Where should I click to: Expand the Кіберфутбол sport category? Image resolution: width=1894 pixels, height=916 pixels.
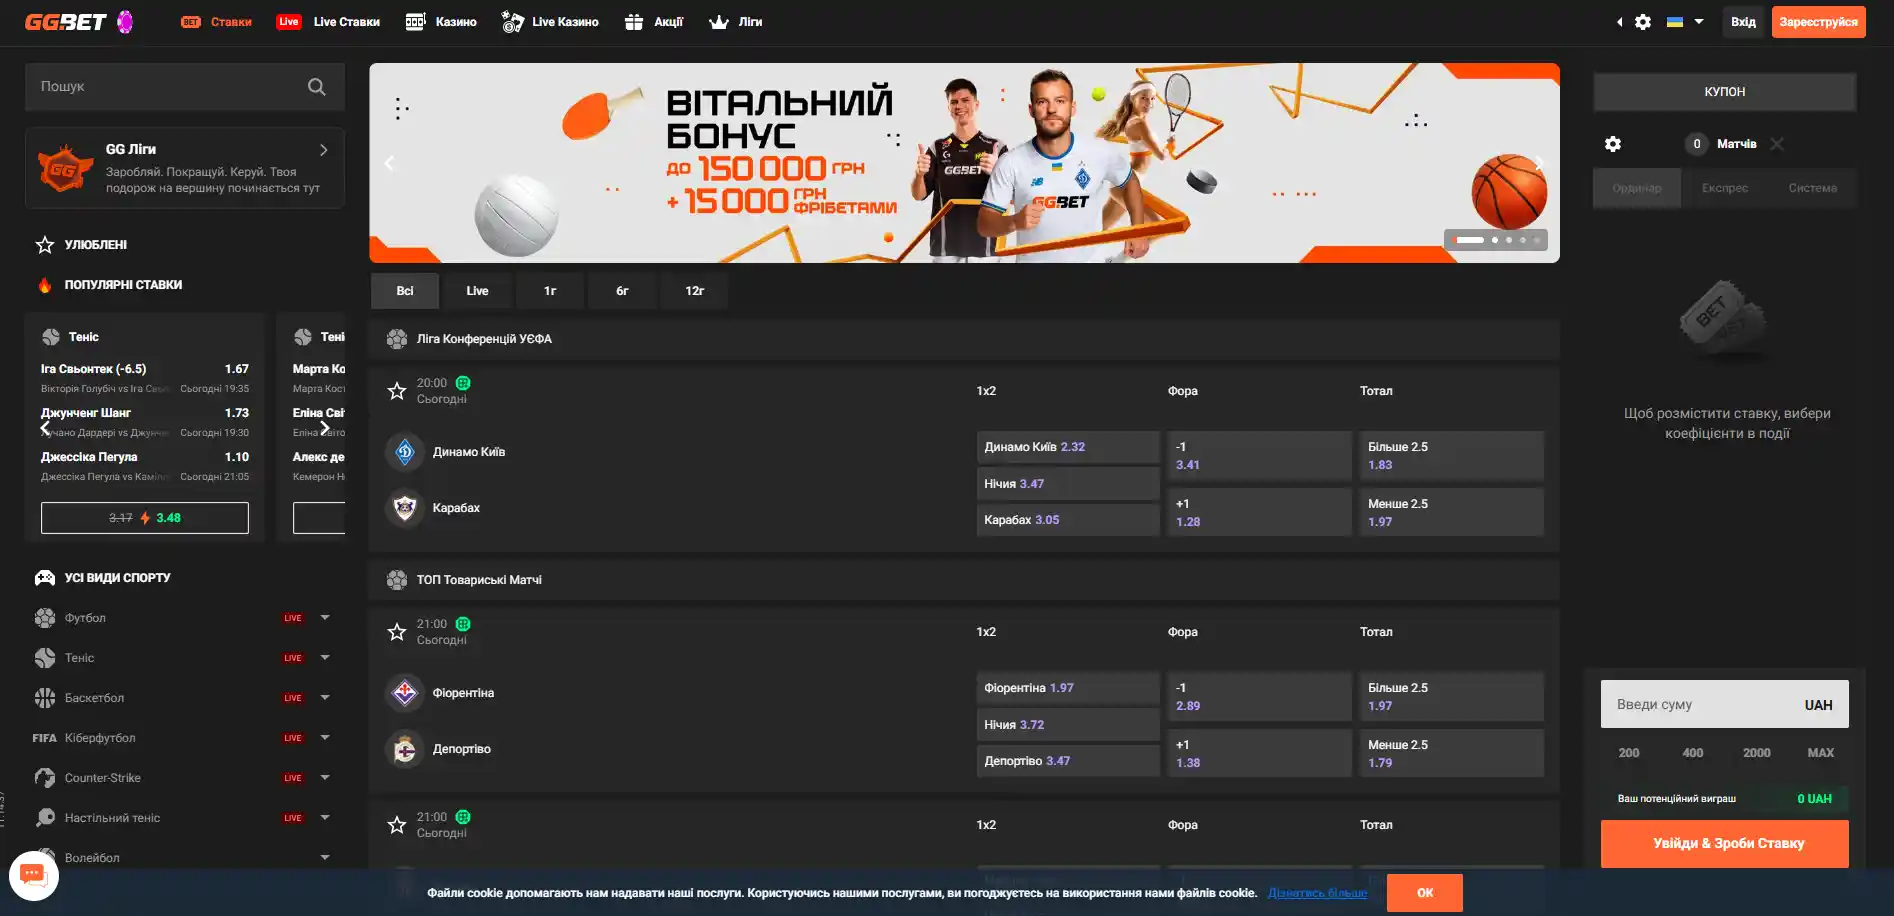click(x=325, y=738)
